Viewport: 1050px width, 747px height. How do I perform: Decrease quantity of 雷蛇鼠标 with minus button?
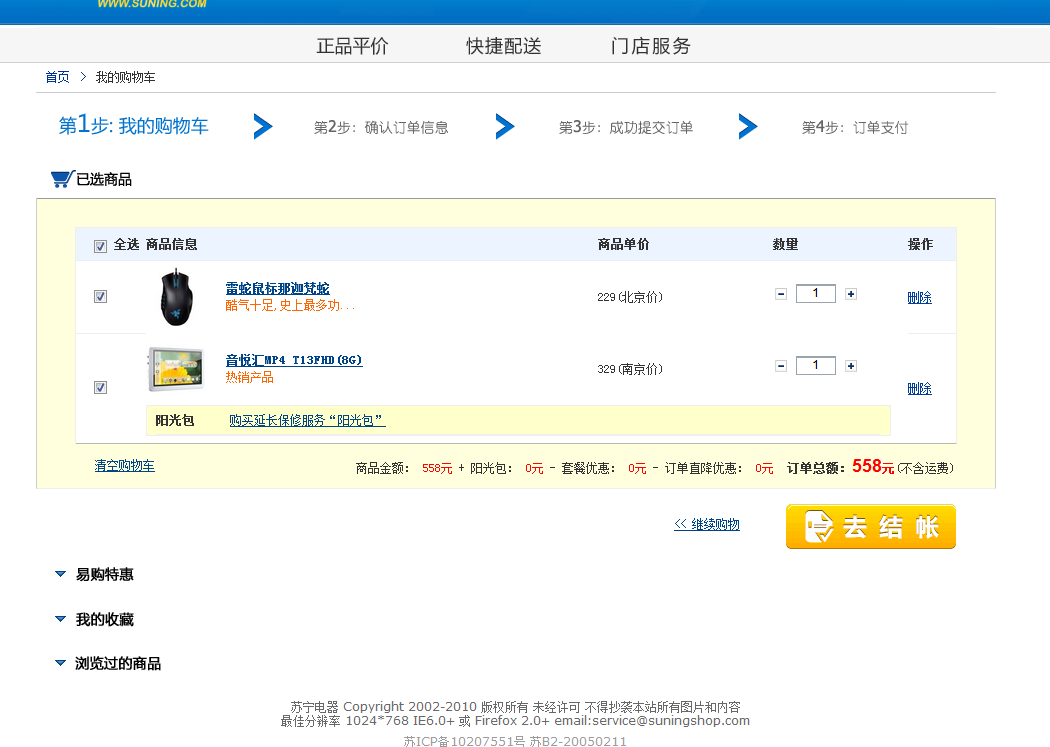pos(781,294)
